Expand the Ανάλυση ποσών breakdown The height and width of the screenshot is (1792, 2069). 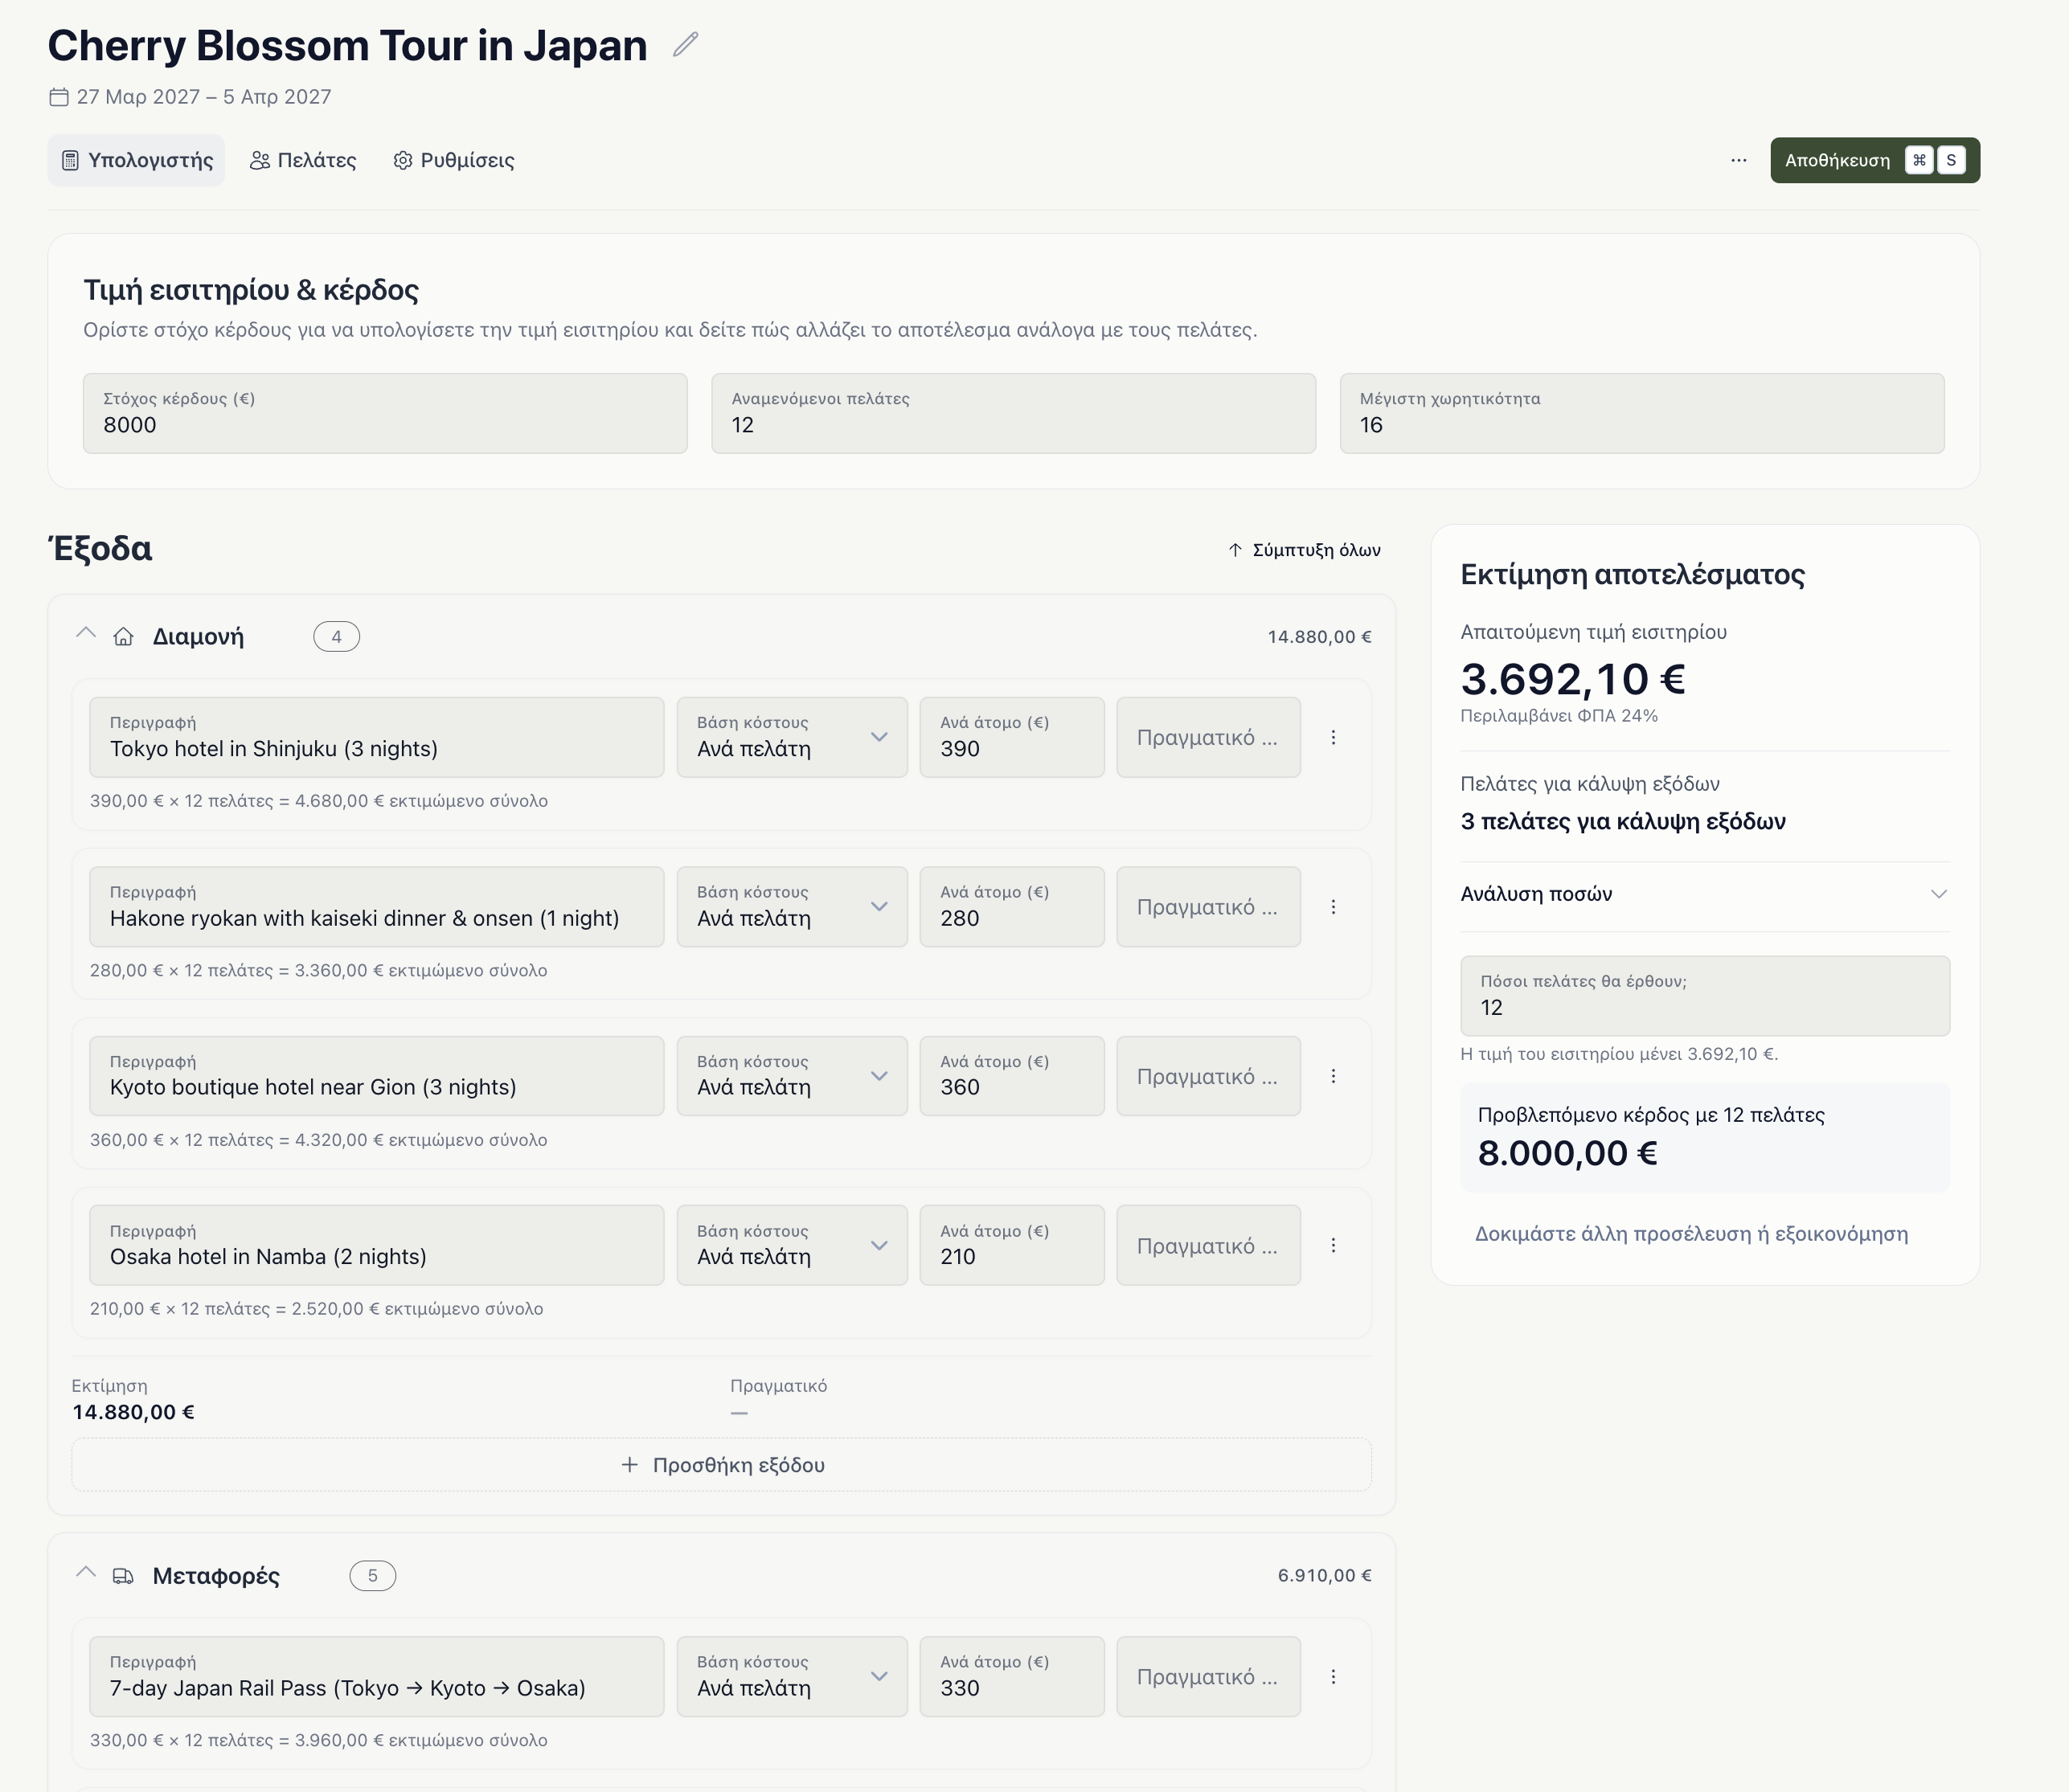(x=1705, y=894)
